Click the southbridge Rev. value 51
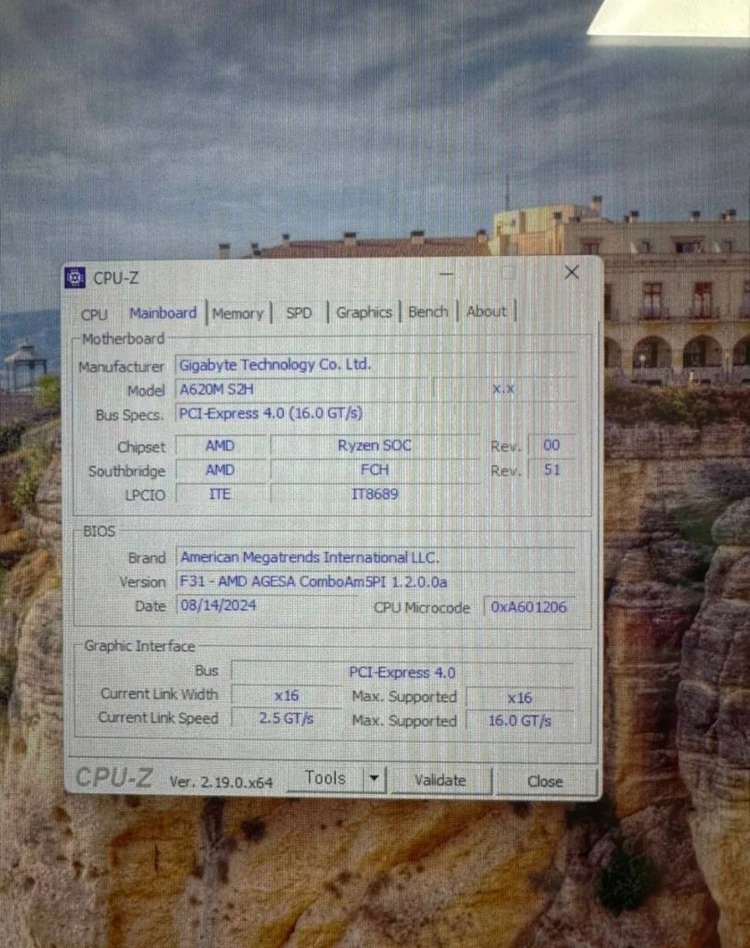The width and height of the screenshot is (750, 948). (551, 470)
